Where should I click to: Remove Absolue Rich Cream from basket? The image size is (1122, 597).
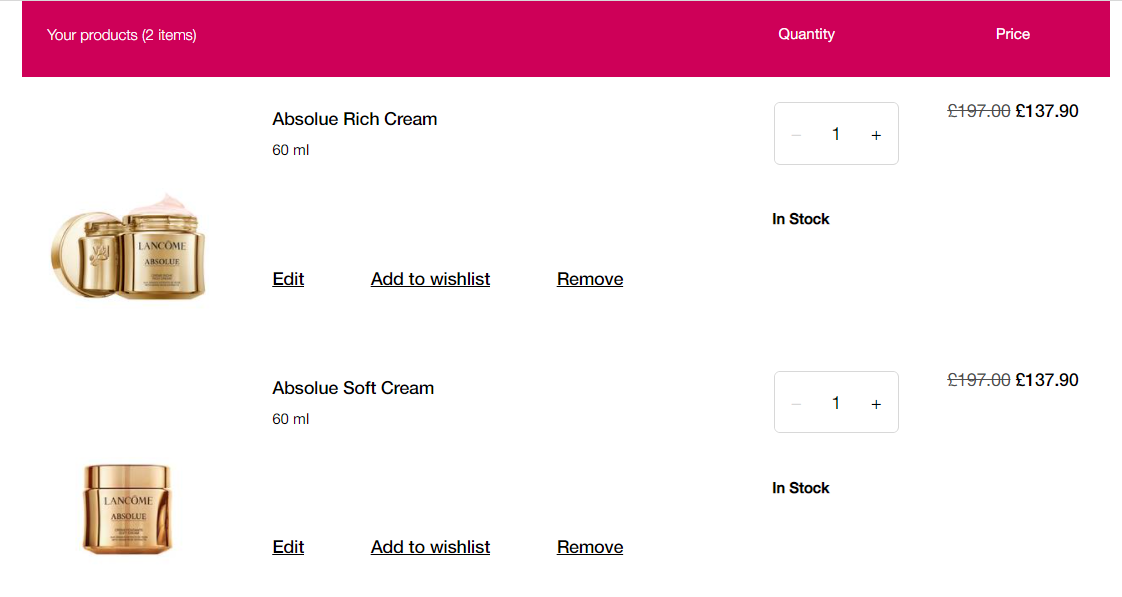[x=590, y=279]
